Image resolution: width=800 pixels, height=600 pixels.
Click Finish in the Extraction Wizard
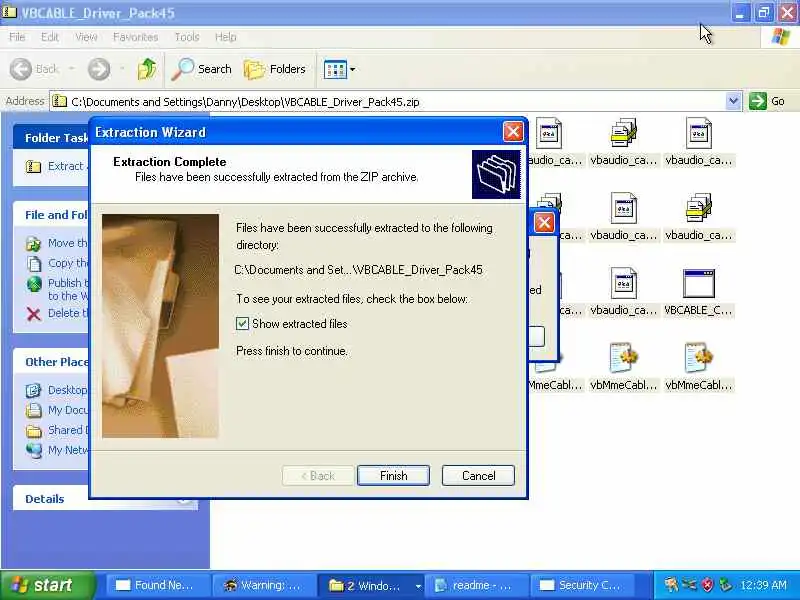pos(393,476)
